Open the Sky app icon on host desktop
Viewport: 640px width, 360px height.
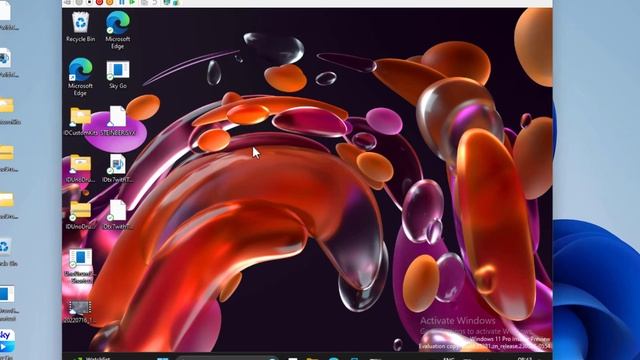pyautogui.click(x=6, y=341)
